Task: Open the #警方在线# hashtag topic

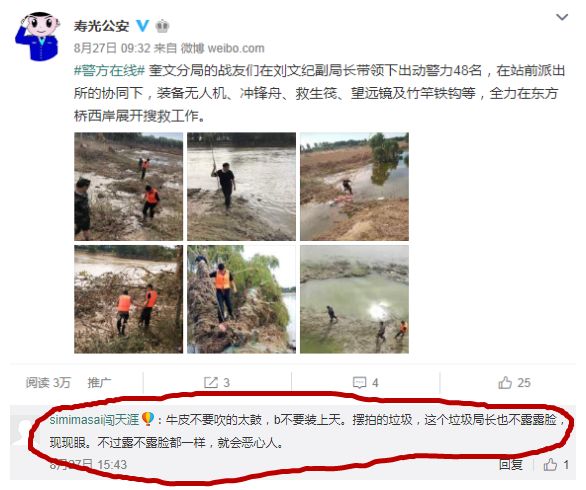Action: (x=109, y=70)
